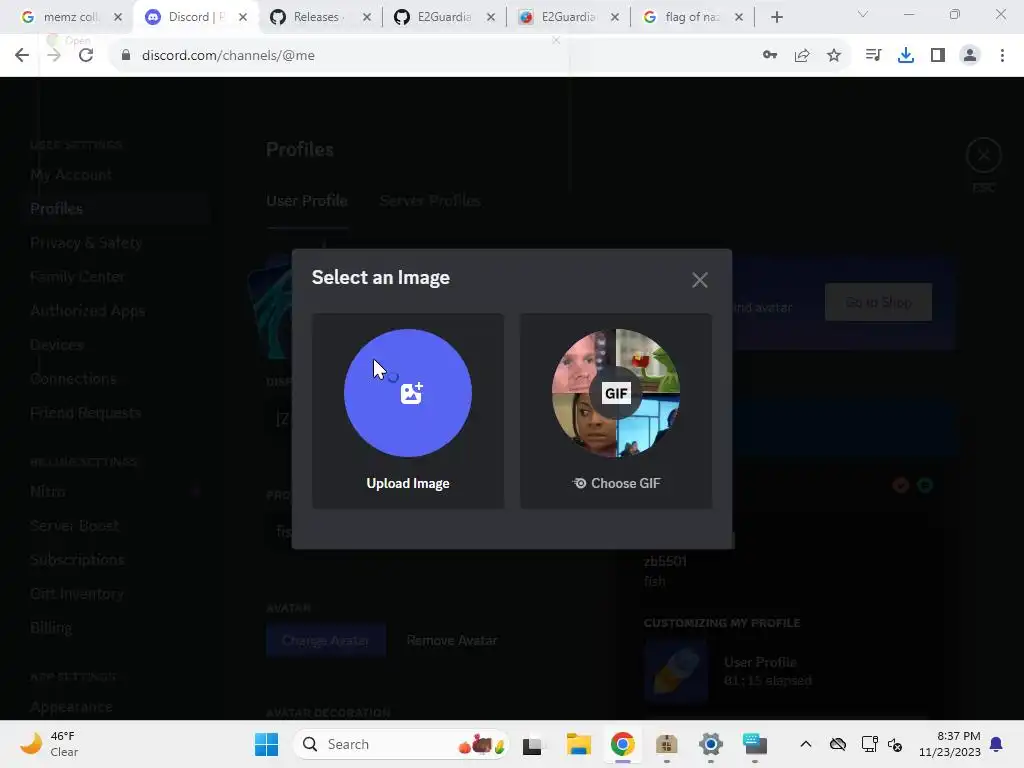This screenshot has width=1024, height=768.
Task: Click the Upload Image circle icon
Action: (x=408, y=392)
